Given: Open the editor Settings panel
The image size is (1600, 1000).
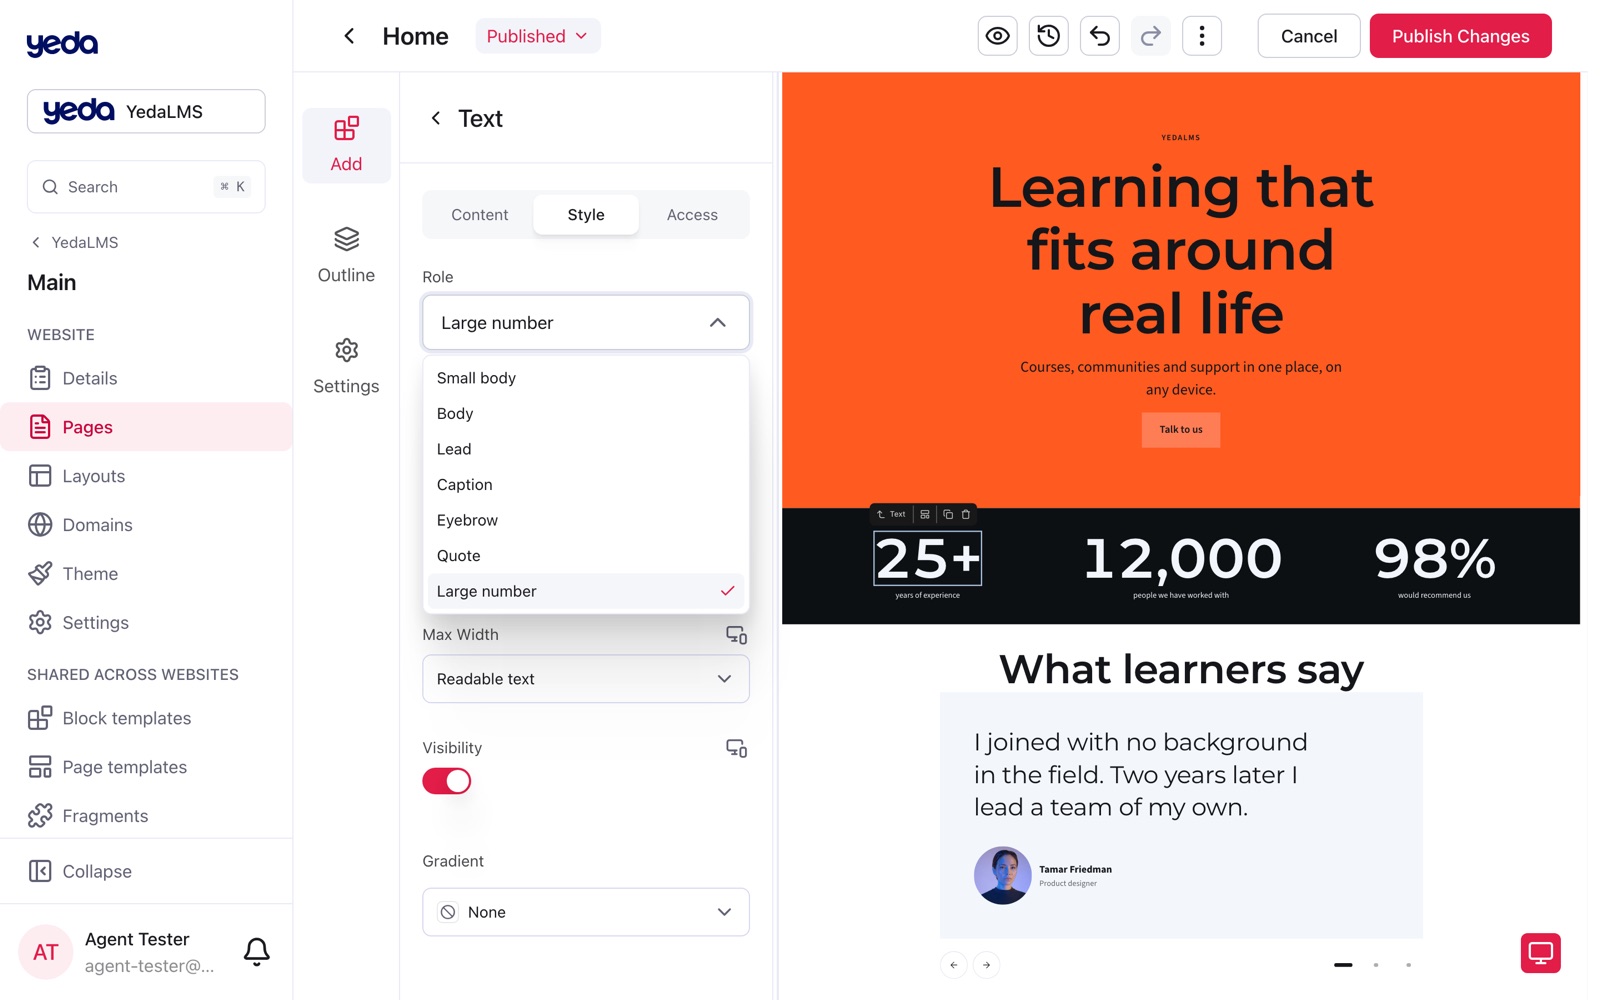Looking at the screenshot, I should click(x=346, y=367).
